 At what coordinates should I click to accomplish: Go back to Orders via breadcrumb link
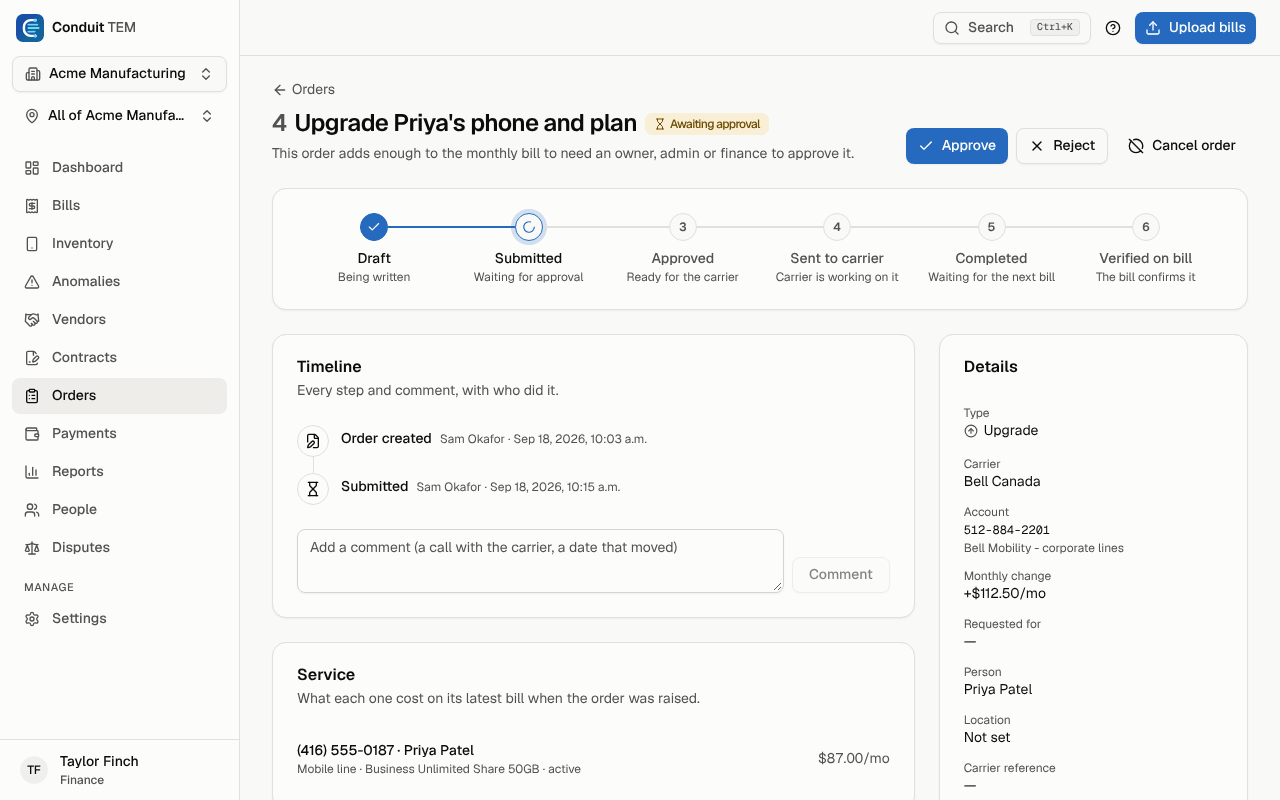click(304, 90)
